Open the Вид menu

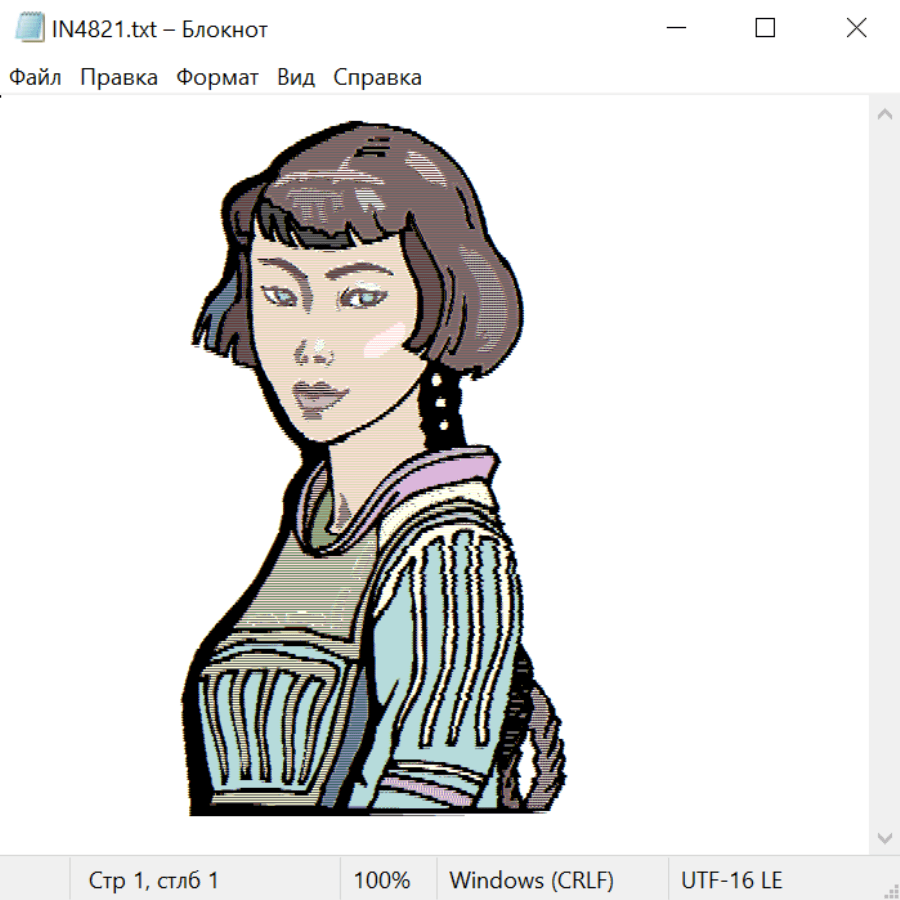(295, 78)
